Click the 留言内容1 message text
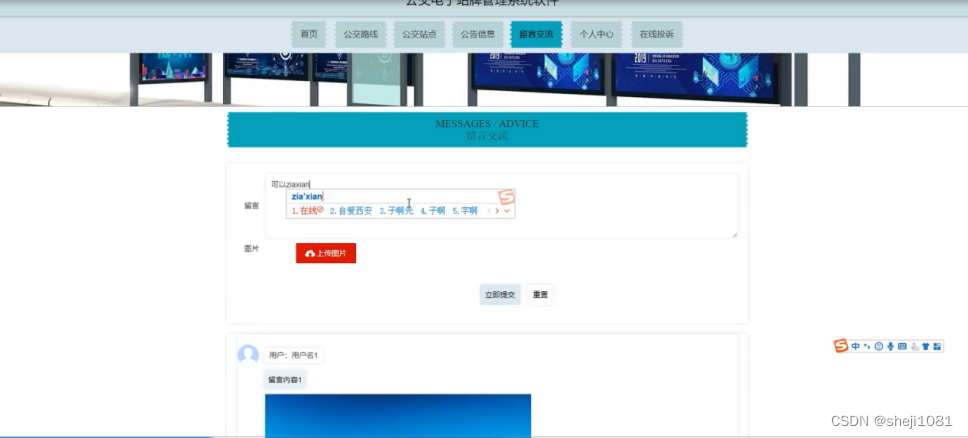The image size is (968, 438). (285, 379)
